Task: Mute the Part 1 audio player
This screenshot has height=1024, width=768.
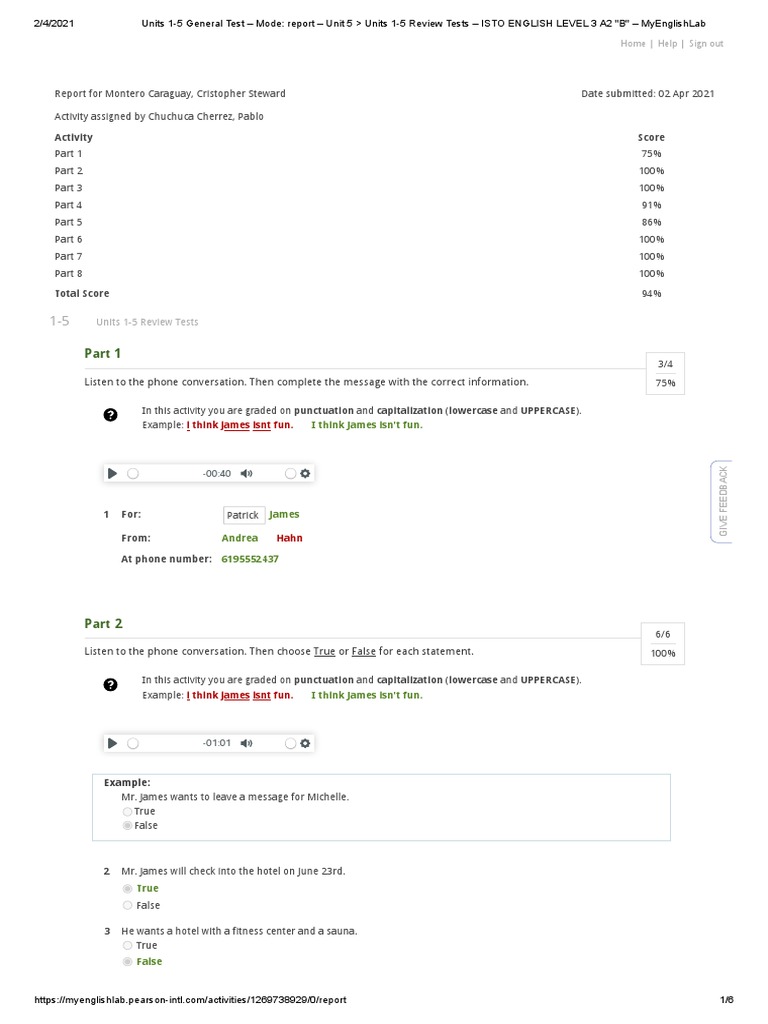Action: coord(247,473)
